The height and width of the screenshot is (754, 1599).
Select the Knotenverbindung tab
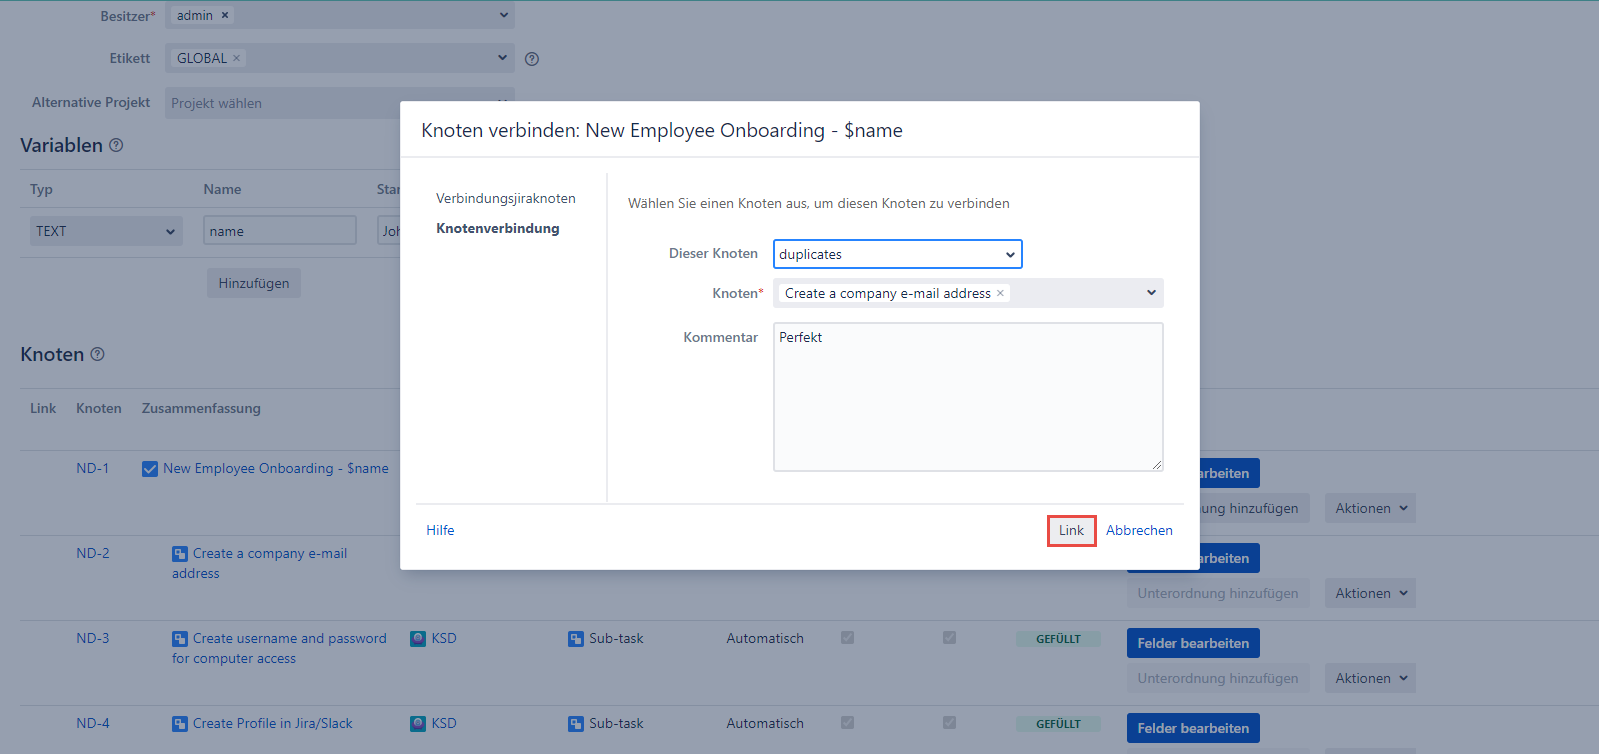[x=497, y=228]
